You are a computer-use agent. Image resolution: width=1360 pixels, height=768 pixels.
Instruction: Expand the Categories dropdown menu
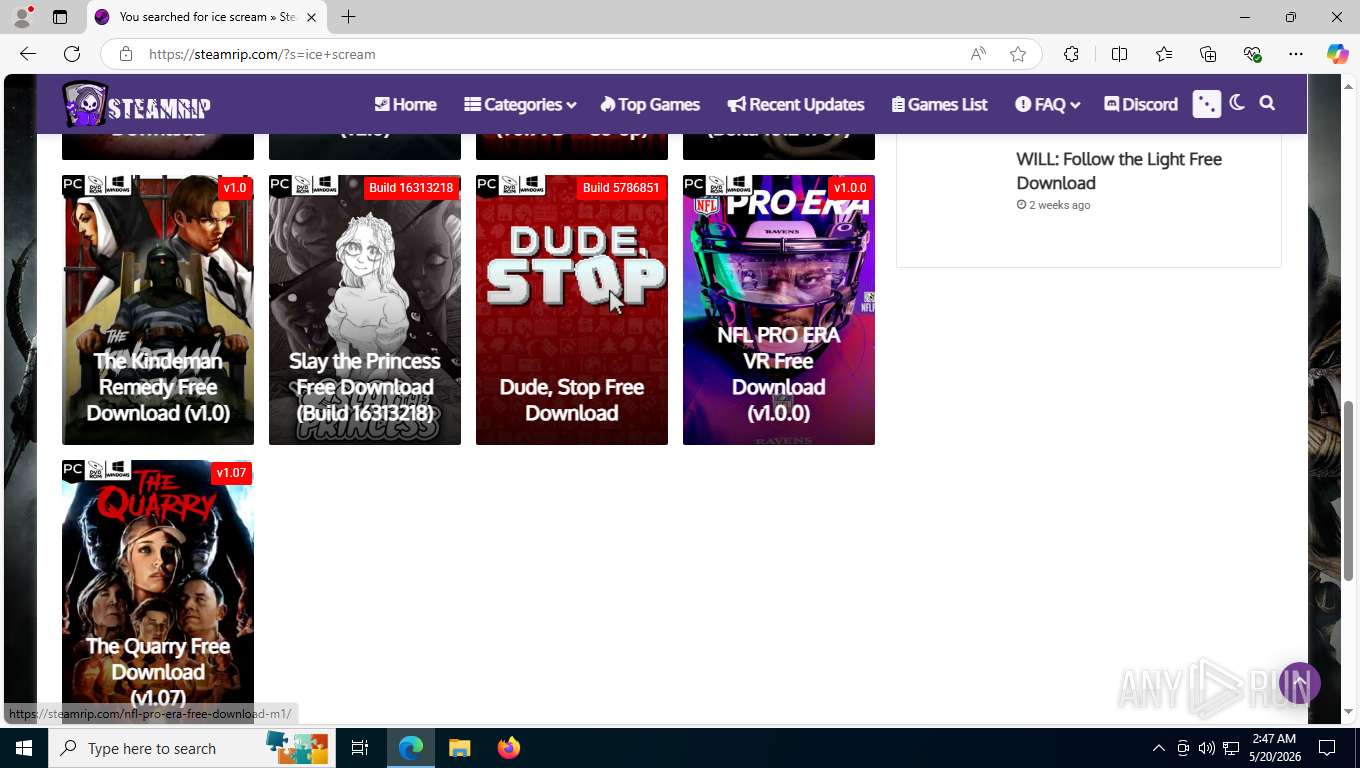520,104
